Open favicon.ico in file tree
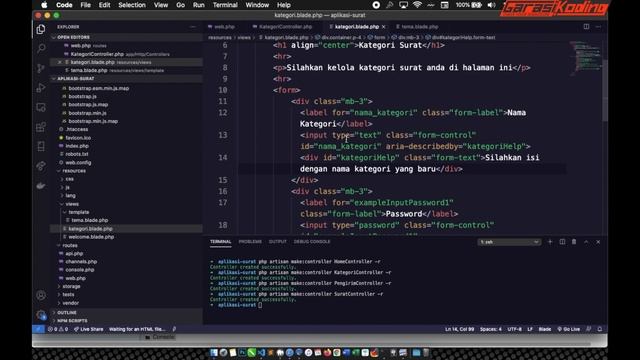The width and height of the screenshot is (640, 360). click(78, 138)
